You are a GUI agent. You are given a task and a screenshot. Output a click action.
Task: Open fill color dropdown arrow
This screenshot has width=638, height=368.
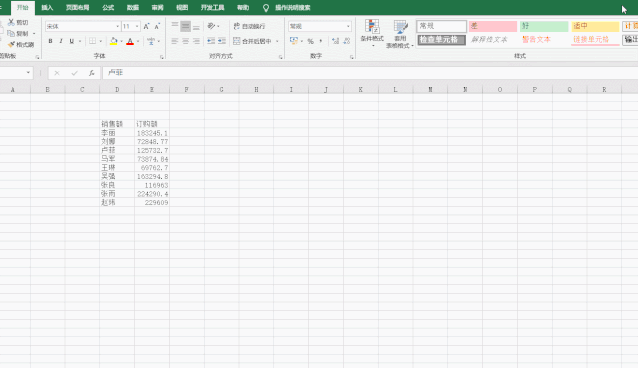[x=121, y=41]
